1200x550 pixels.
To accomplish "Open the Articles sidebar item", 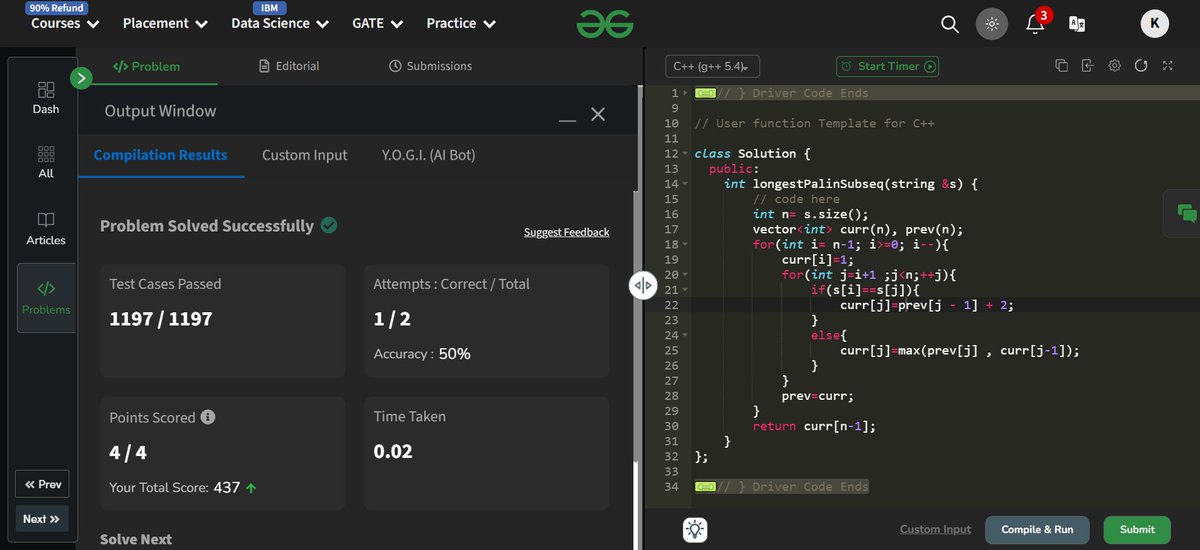I will point(46,228).
